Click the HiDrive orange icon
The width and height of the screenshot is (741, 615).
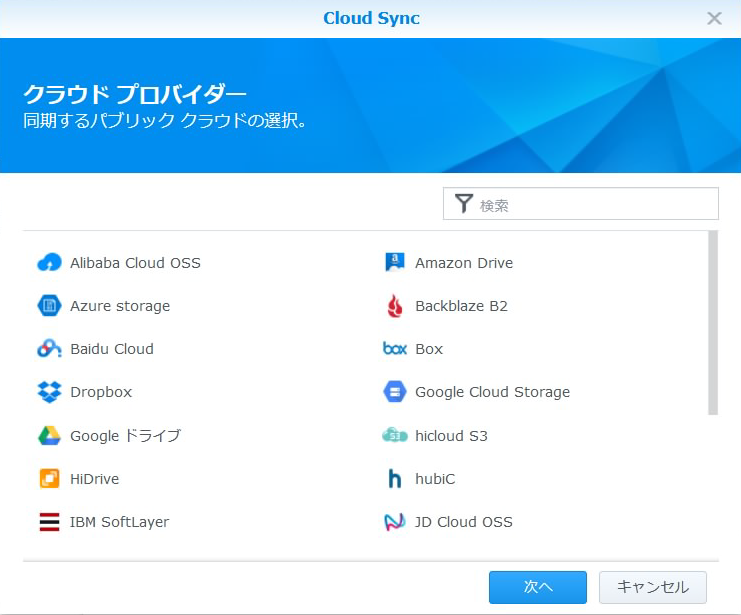[49, 479]
